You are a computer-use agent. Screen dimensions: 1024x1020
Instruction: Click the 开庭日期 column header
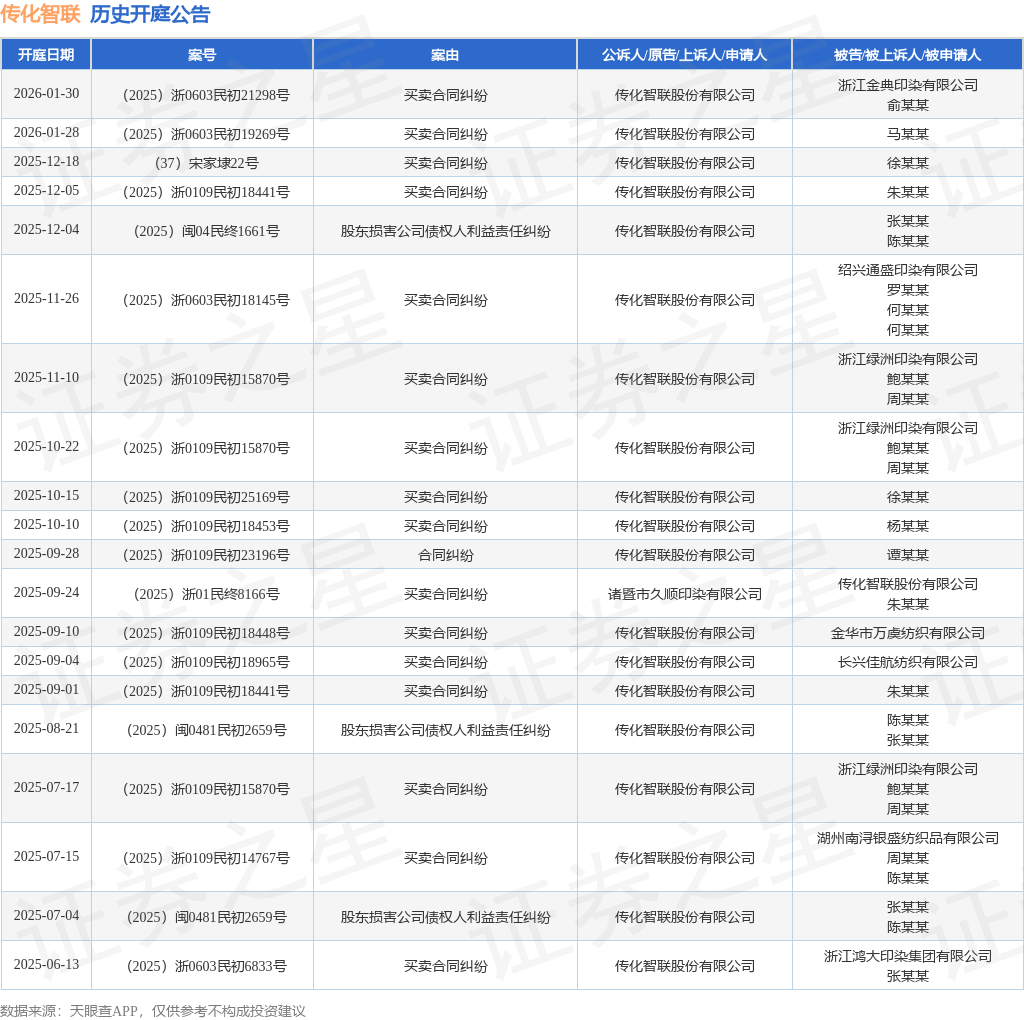coord(46,55)
